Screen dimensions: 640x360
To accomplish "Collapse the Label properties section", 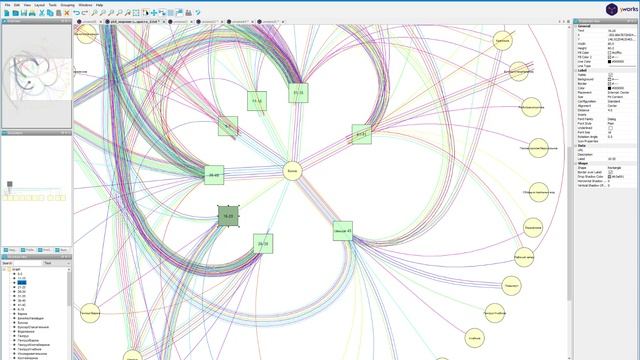I will click(576, 70).
